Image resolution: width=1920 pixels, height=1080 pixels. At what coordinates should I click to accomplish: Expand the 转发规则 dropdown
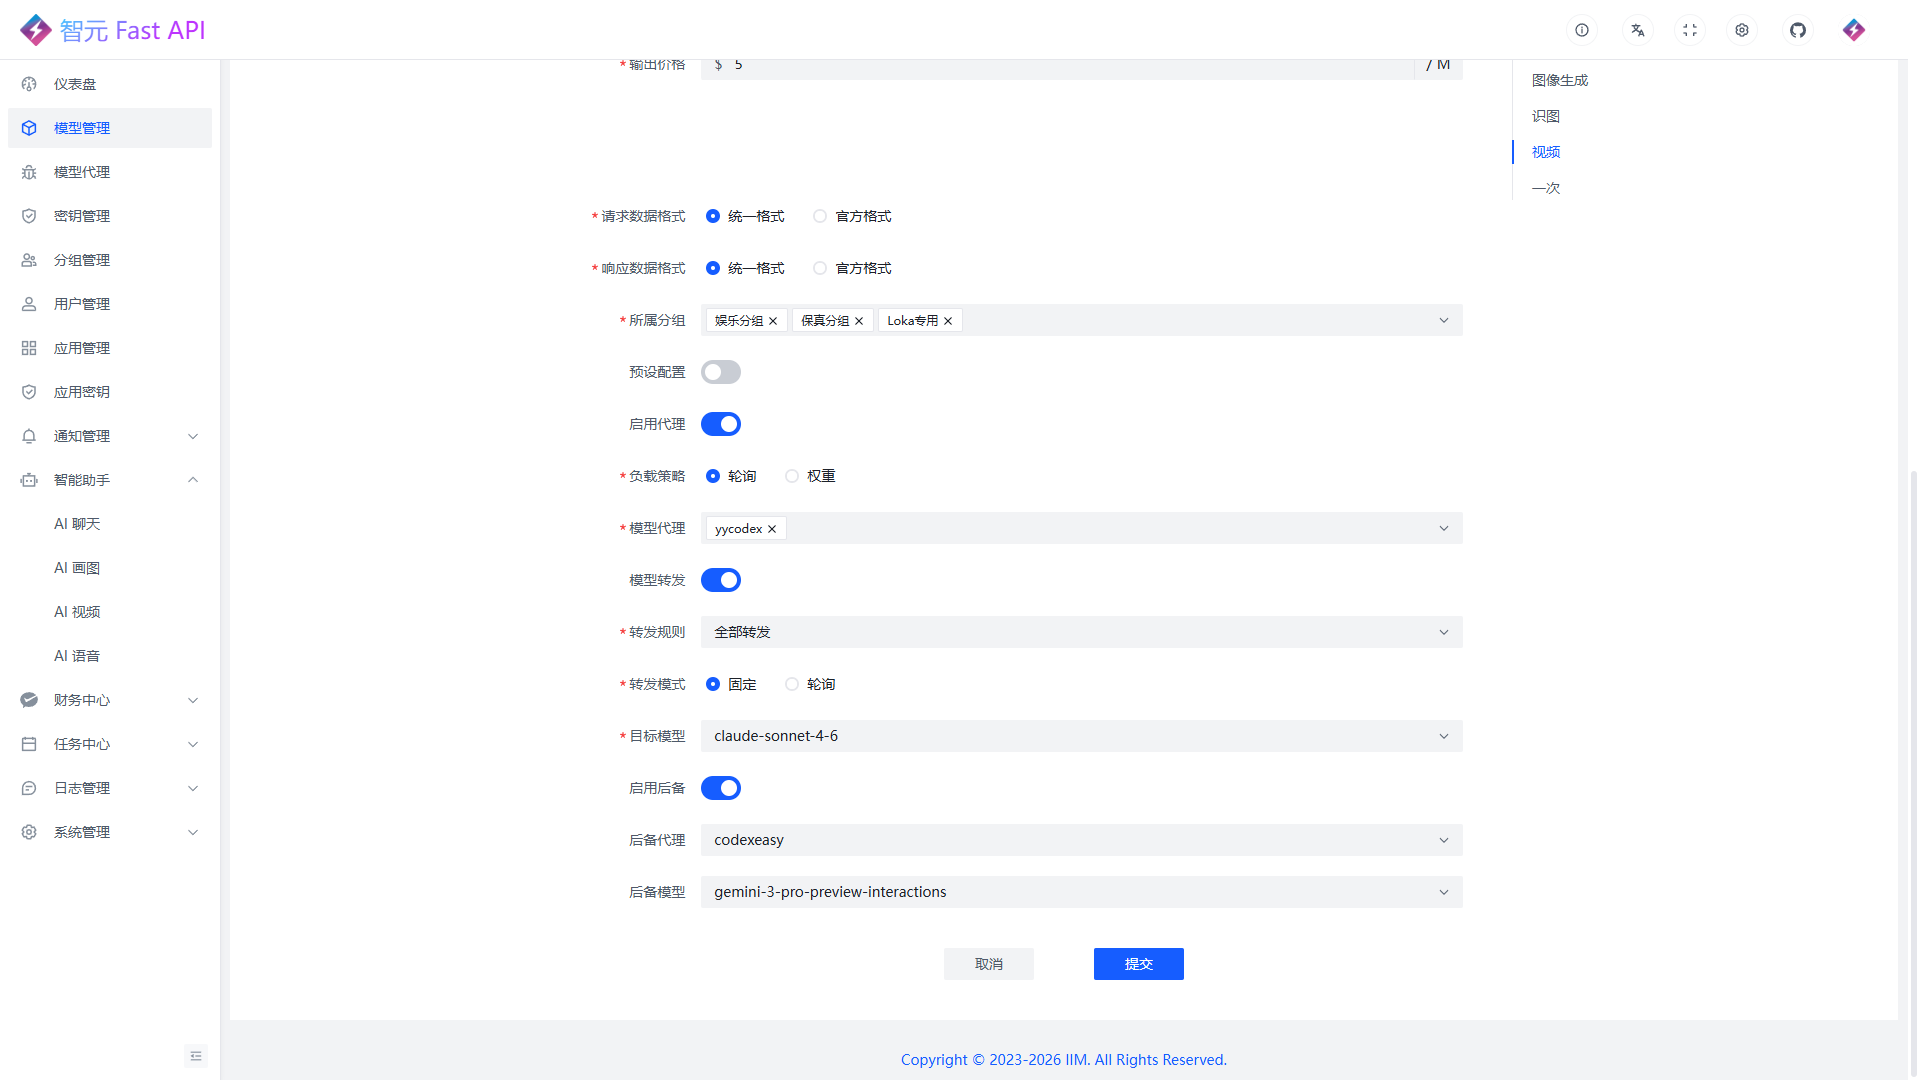pyautogui.click(x=1081, y=632)
